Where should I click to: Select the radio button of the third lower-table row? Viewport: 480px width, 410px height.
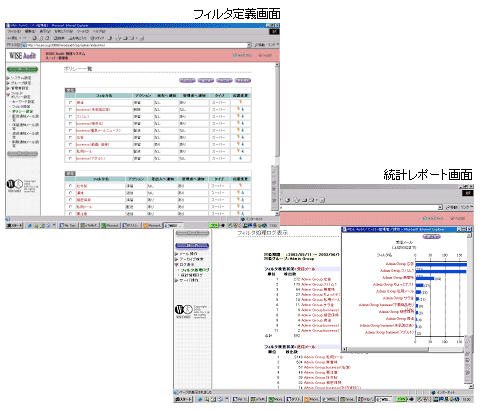(70, 200)
